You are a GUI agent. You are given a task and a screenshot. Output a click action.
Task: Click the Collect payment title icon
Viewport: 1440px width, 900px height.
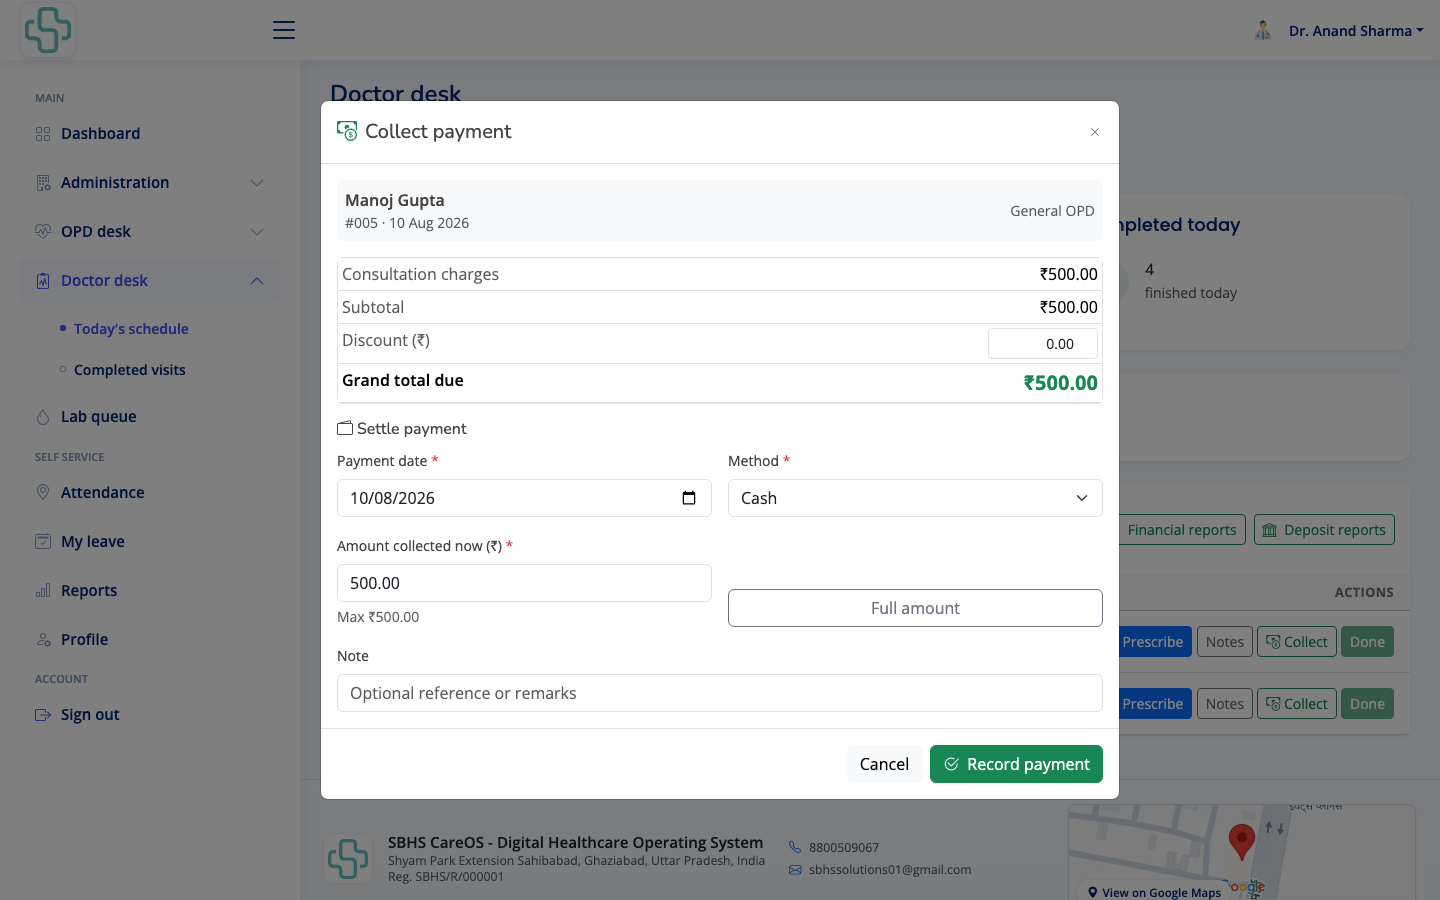[x=347, y=131]
